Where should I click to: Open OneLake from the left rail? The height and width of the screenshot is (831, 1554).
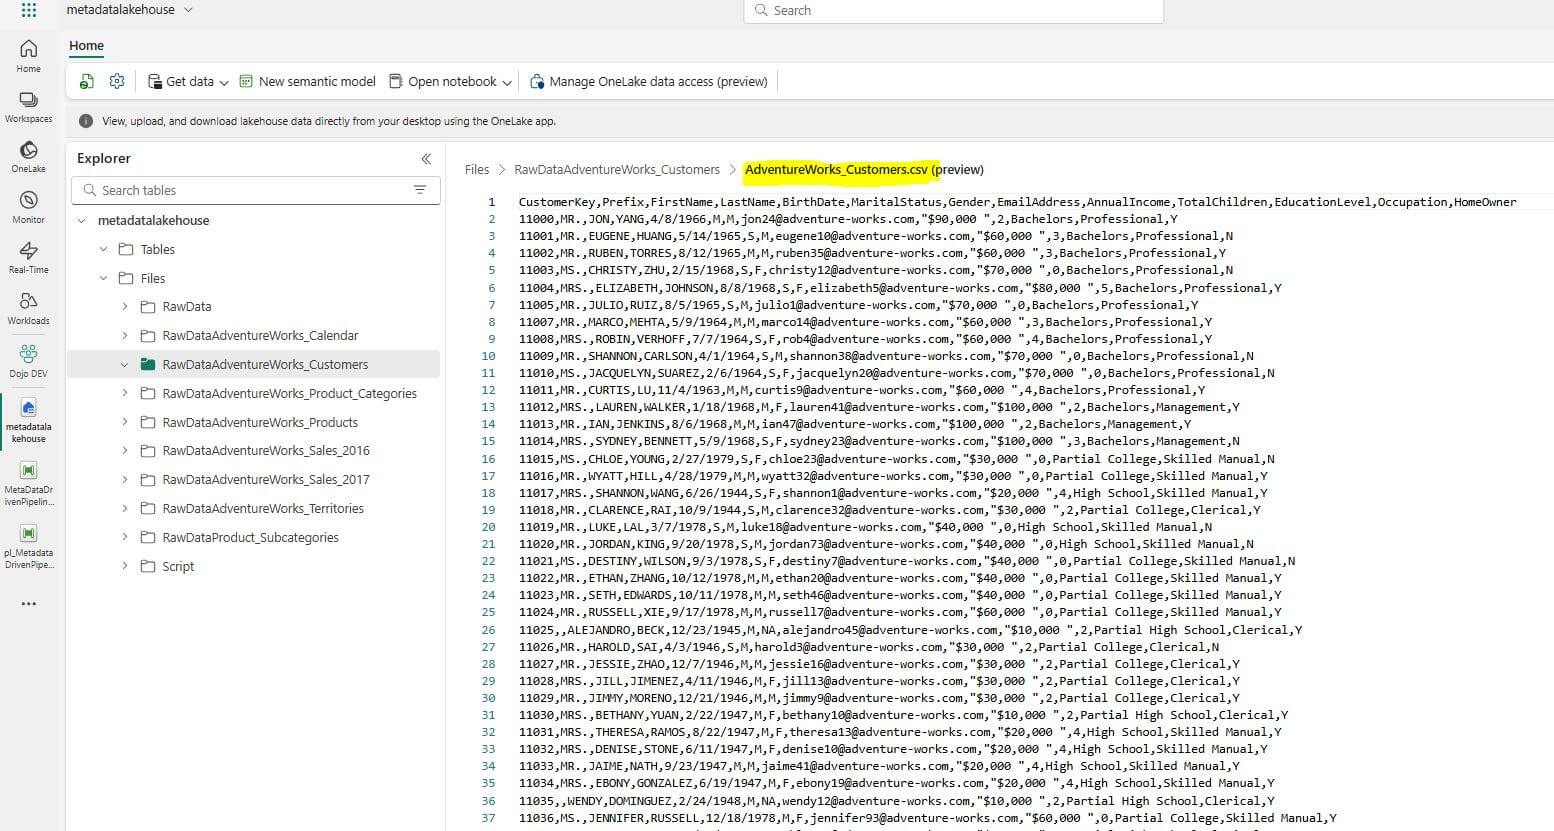(x=28, y=156)
